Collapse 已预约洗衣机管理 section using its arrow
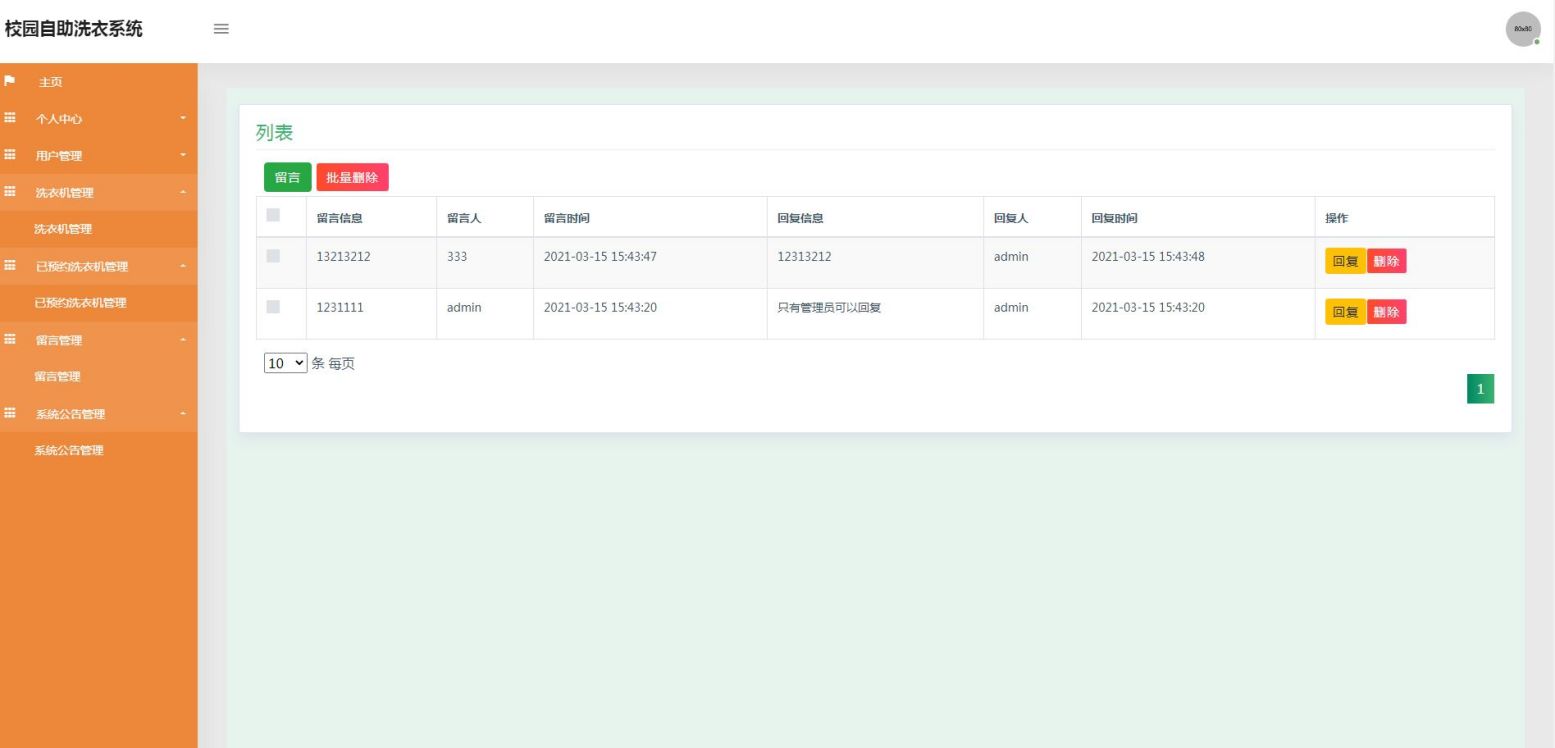The height and width of the screenshot is (748, 1555). (x=183, y=267)
